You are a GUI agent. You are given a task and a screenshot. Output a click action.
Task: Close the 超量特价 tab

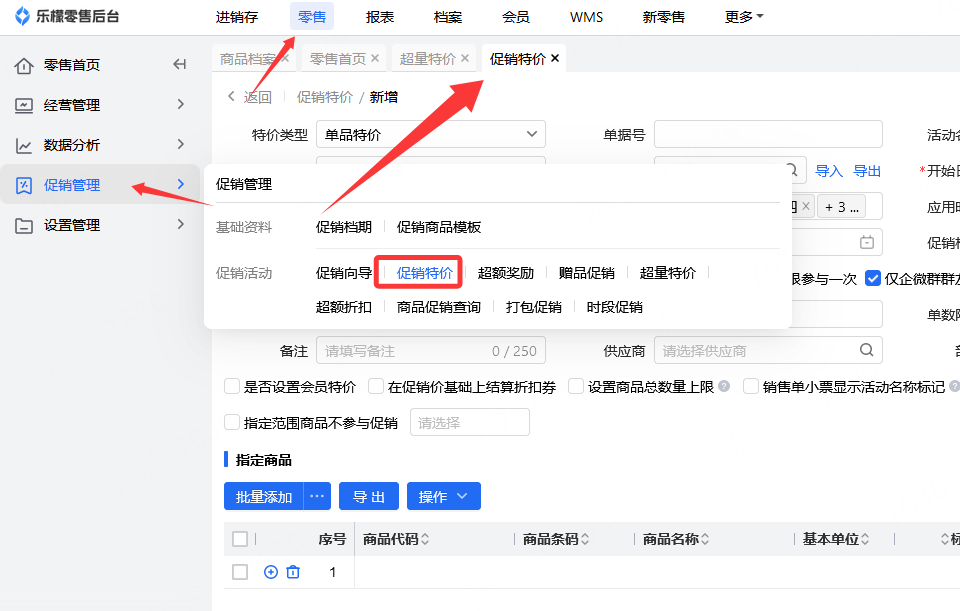(465, 58)
